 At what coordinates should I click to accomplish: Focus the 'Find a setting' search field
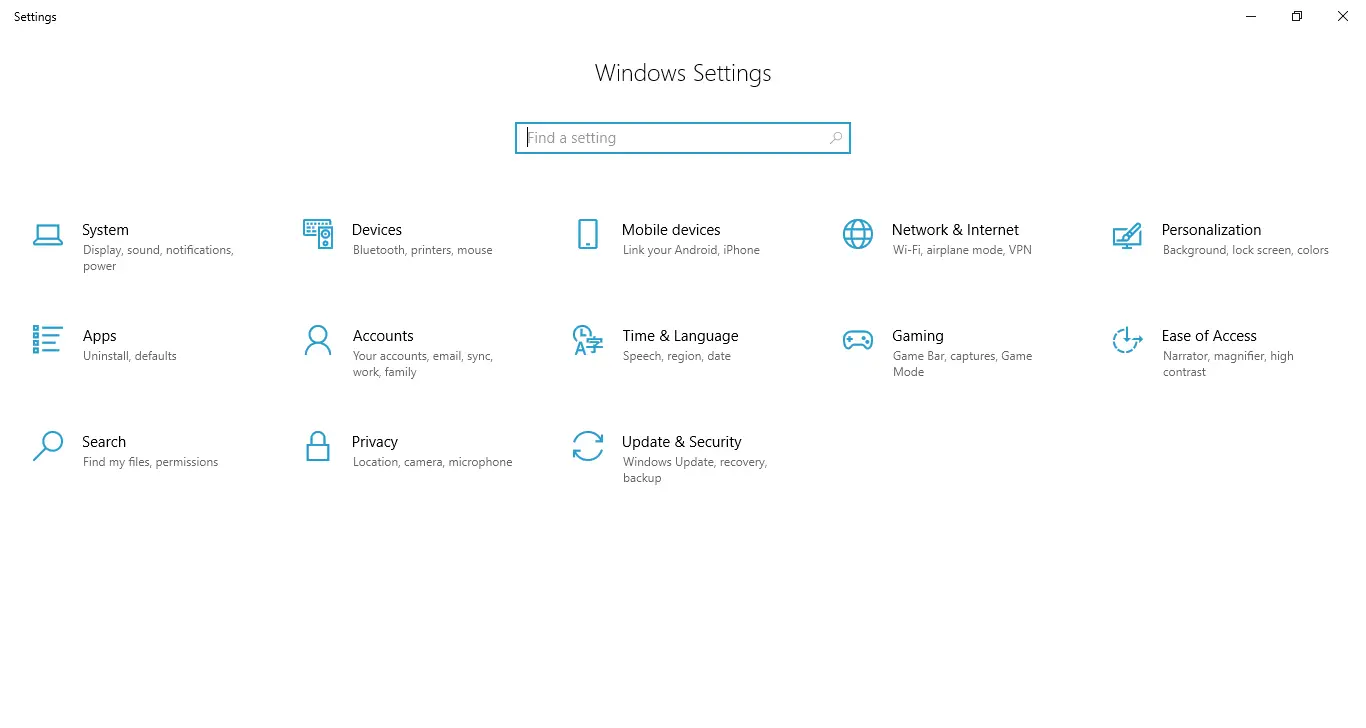683,138
